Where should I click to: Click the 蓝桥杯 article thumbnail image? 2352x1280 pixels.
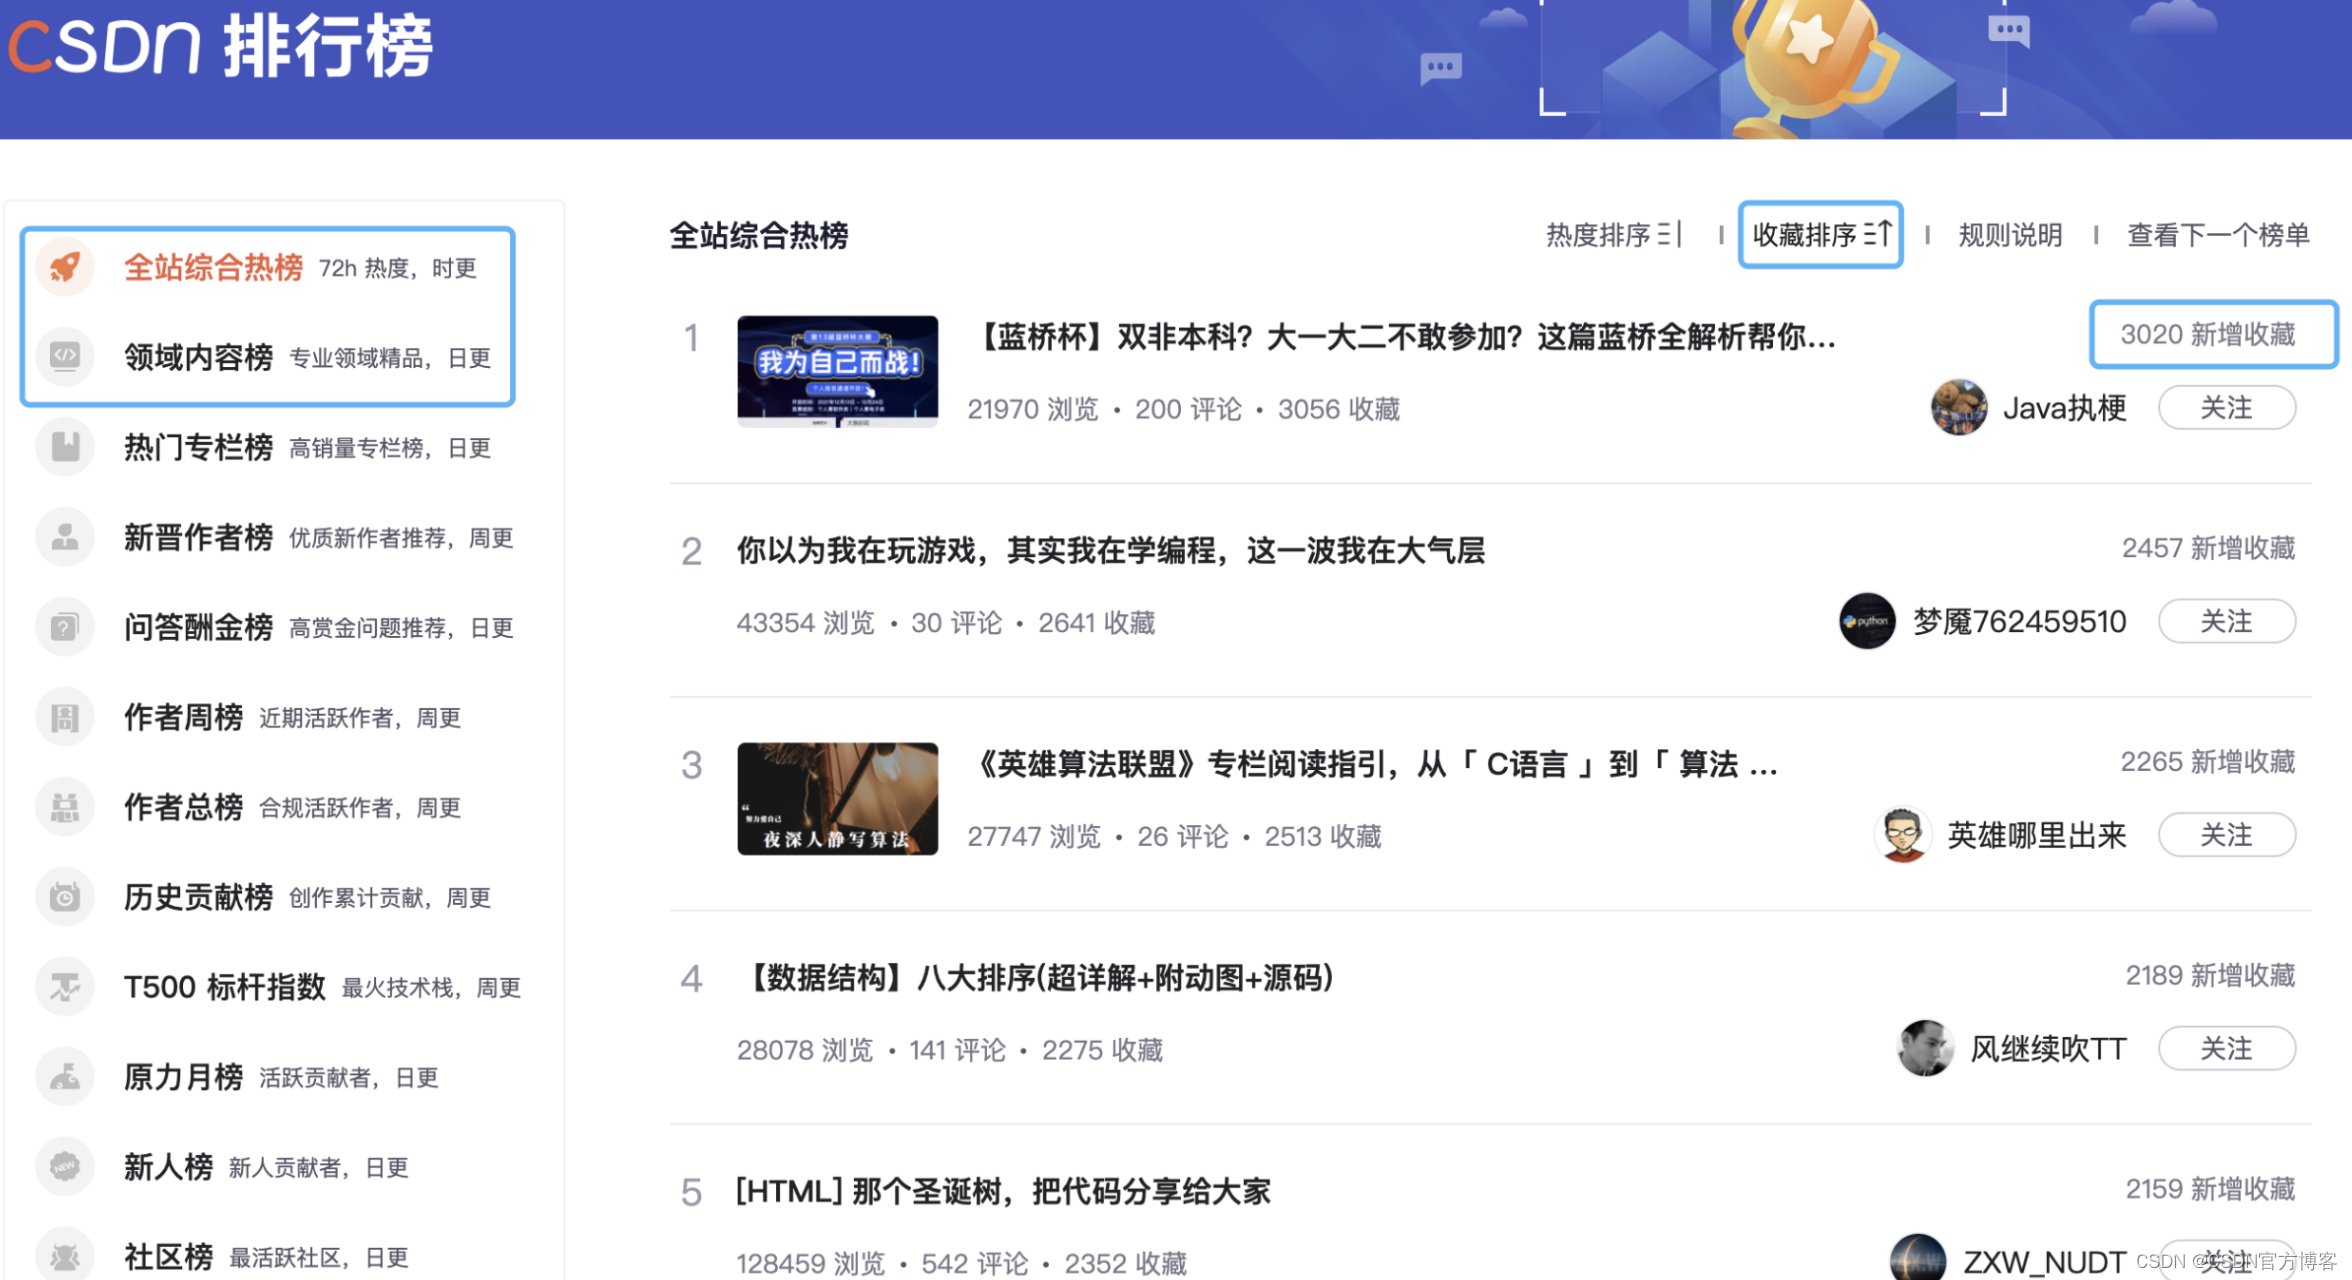837,371
